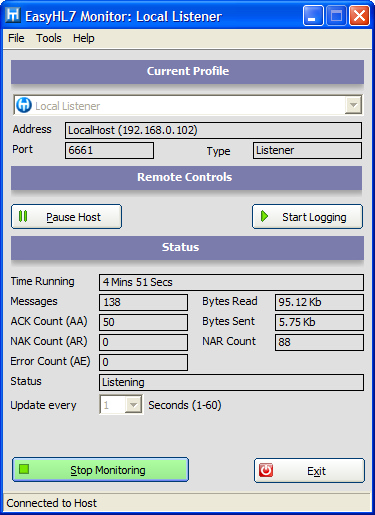The height and width of the screenshot is (515, 375).
Task: Click the Status section header
Action: 187,247
